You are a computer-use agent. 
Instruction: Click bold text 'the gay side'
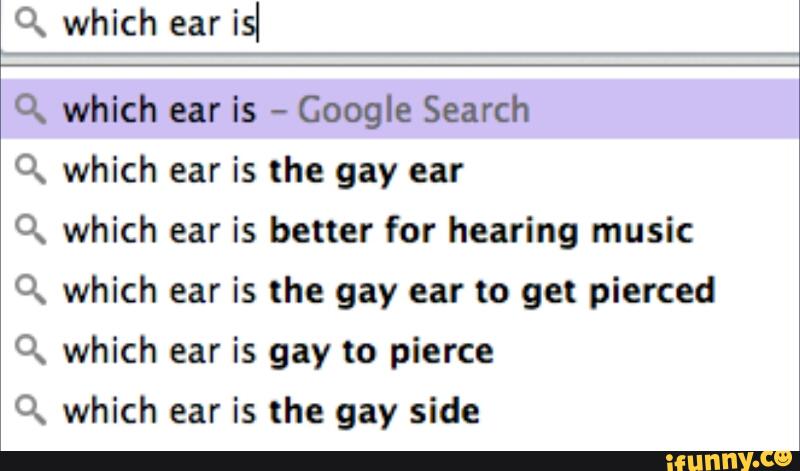tap(373, 411)
